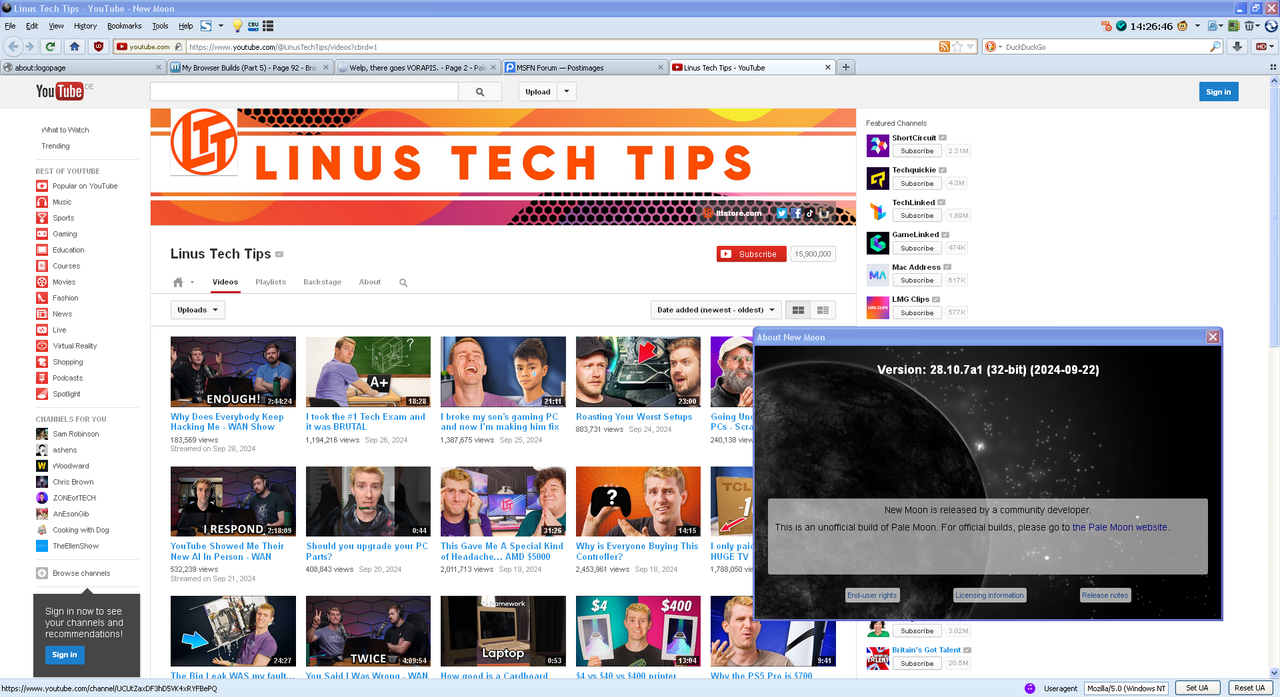Screen dimensions: 1280x697
Task: Expand the arrow next to Upload button
Action: click(566, 91)
